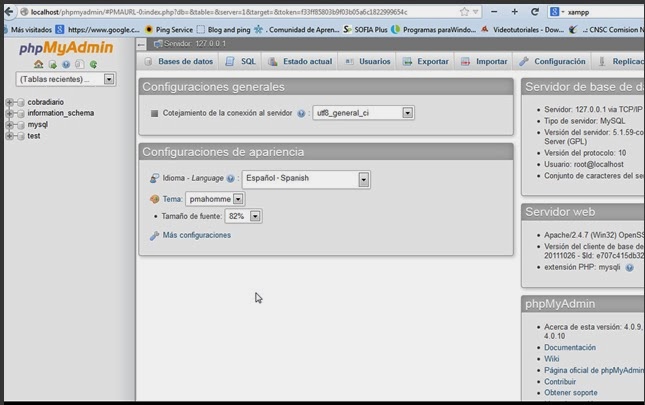645x405 pixels.
Task: Open address bar history dropdown arrow
Action: coord(476,12)
